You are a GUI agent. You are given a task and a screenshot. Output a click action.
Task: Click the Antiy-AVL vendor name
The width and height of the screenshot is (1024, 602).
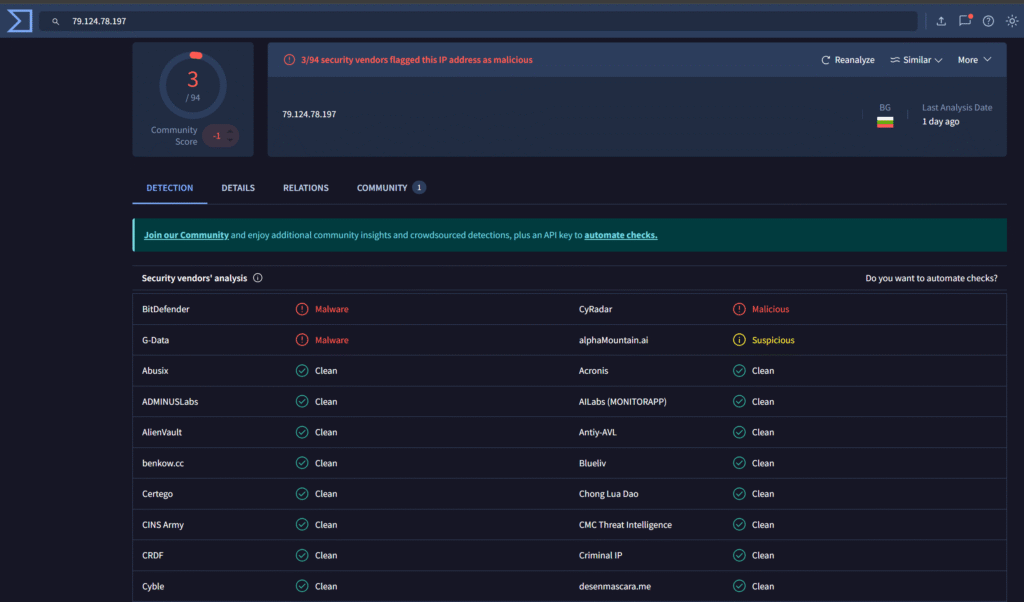[598, 432]
